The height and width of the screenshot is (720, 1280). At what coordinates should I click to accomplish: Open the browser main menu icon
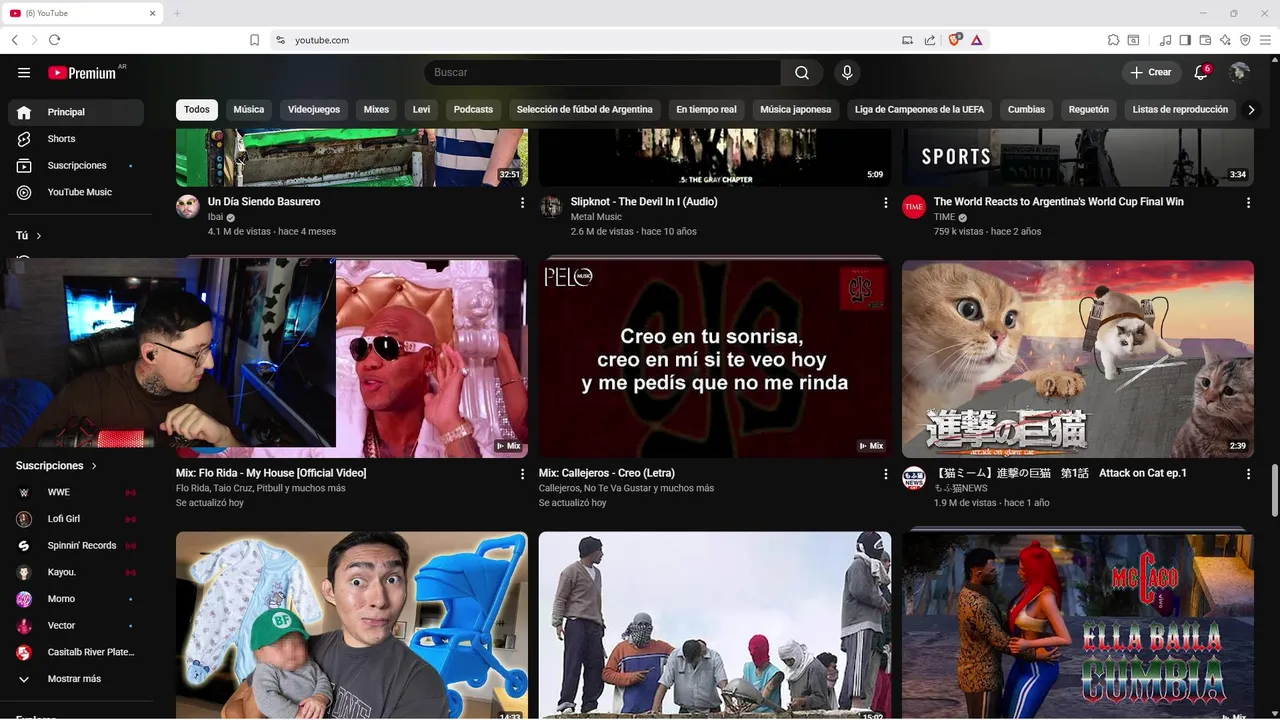tap(1265, 40)
